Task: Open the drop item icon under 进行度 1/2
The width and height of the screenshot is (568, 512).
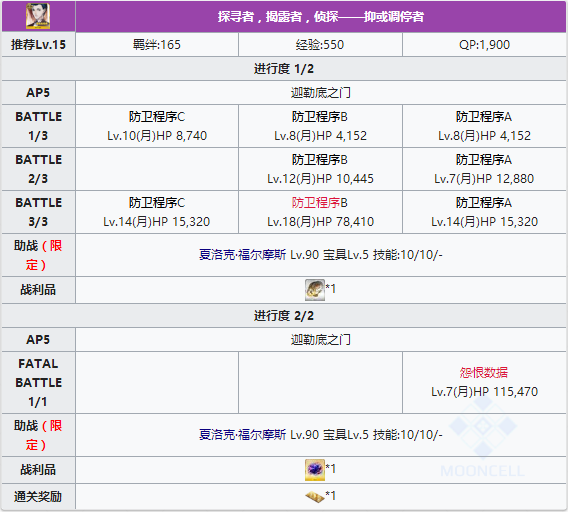Action: (x=315, y=290)
